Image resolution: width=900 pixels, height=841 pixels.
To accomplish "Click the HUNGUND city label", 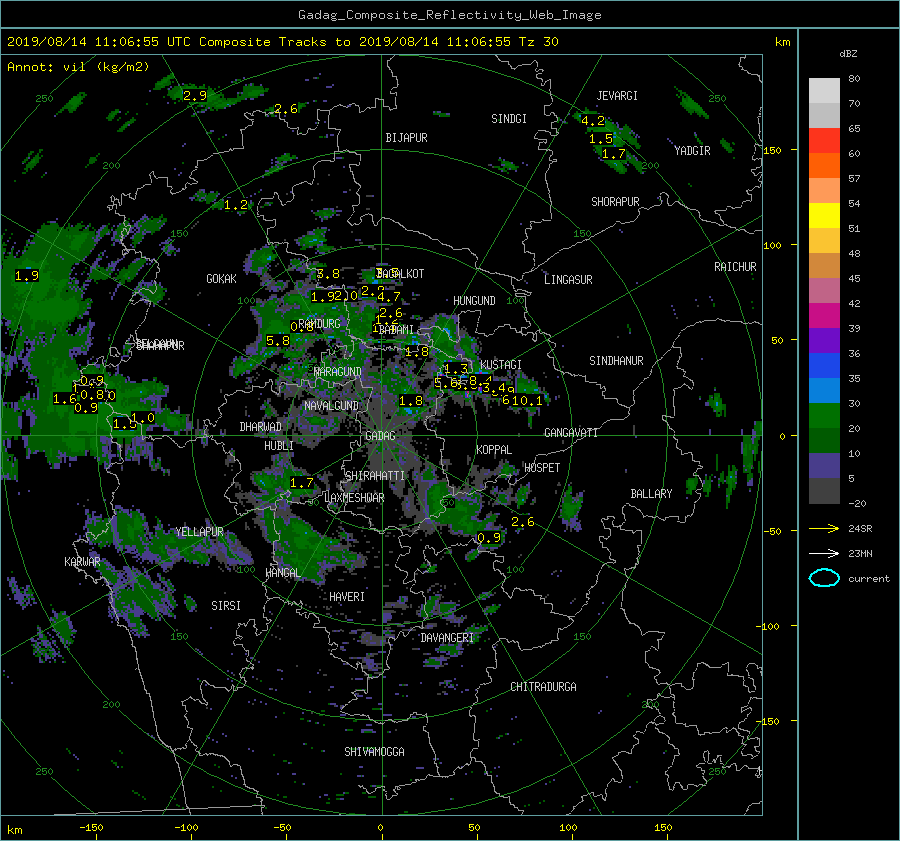I will point(474,301).
